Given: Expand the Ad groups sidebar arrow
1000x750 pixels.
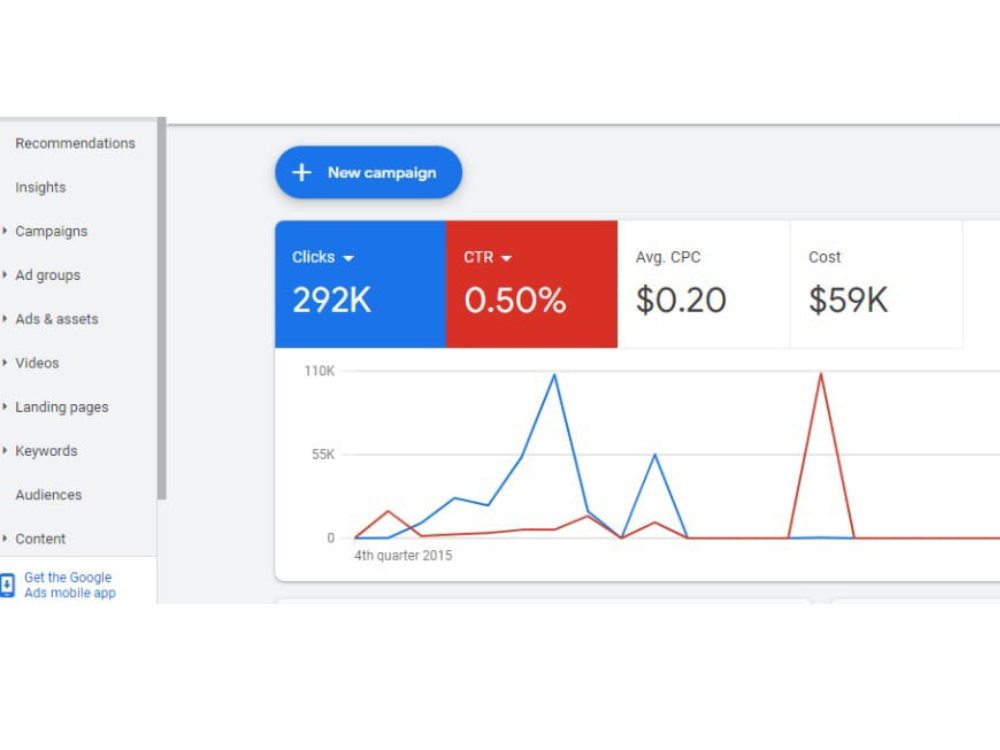Looking at the screenshot, I should [4, 275].
